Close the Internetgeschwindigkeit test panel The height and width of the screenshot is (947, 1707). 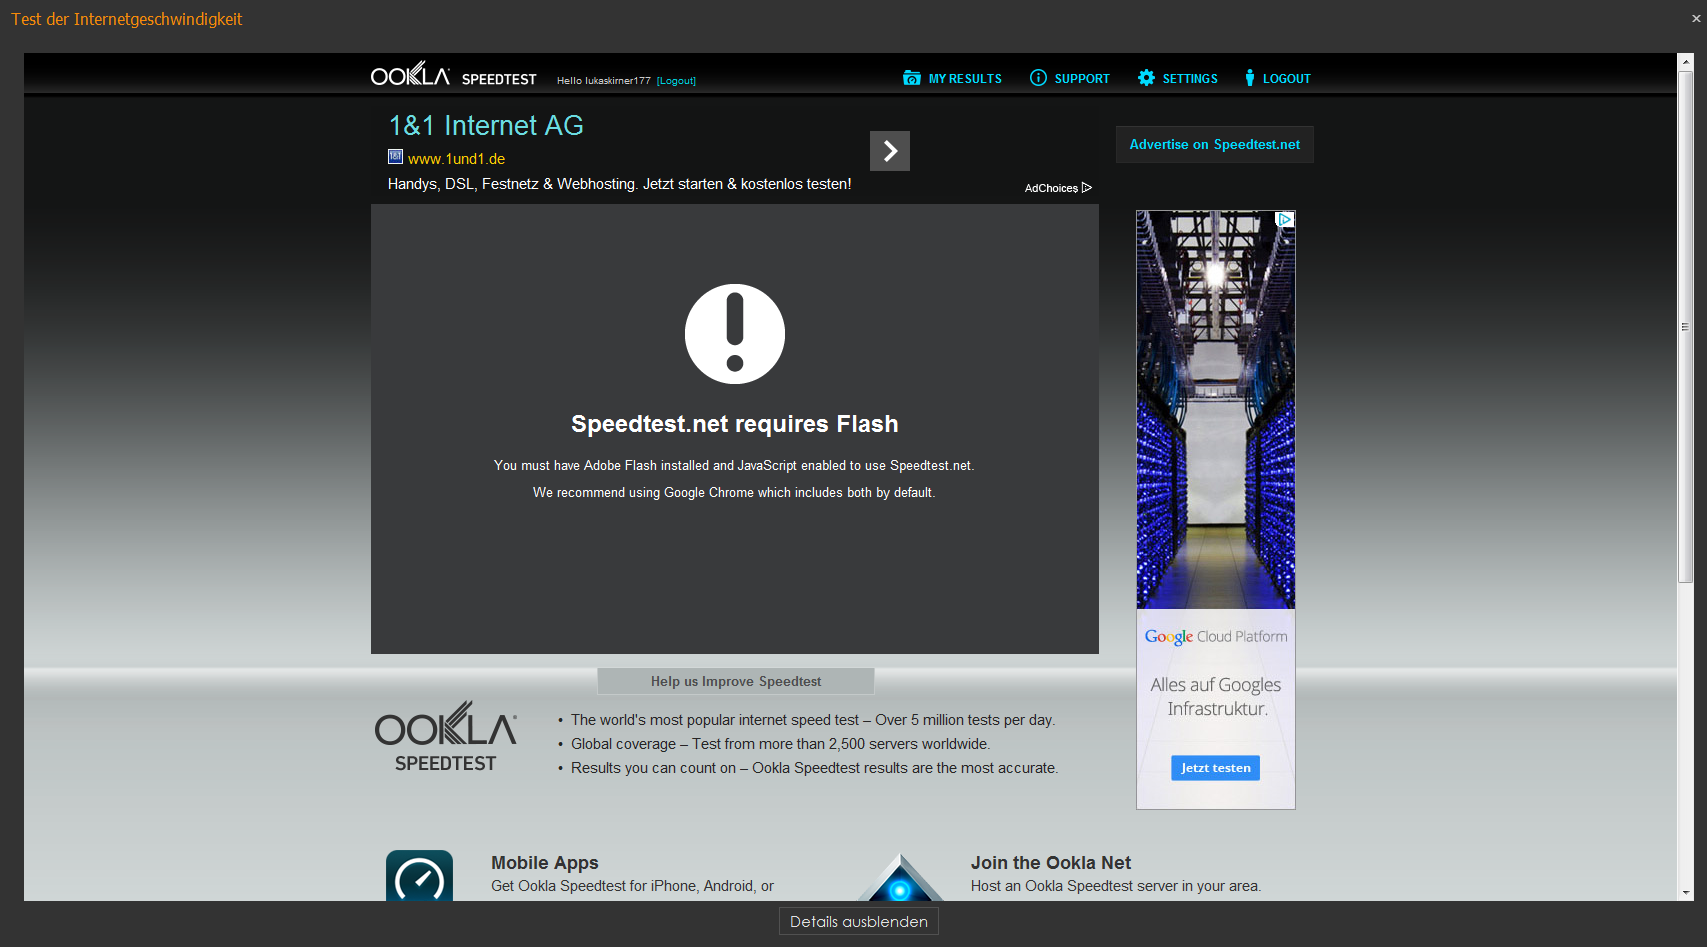pyautogui.click(x=1696, y=18)
